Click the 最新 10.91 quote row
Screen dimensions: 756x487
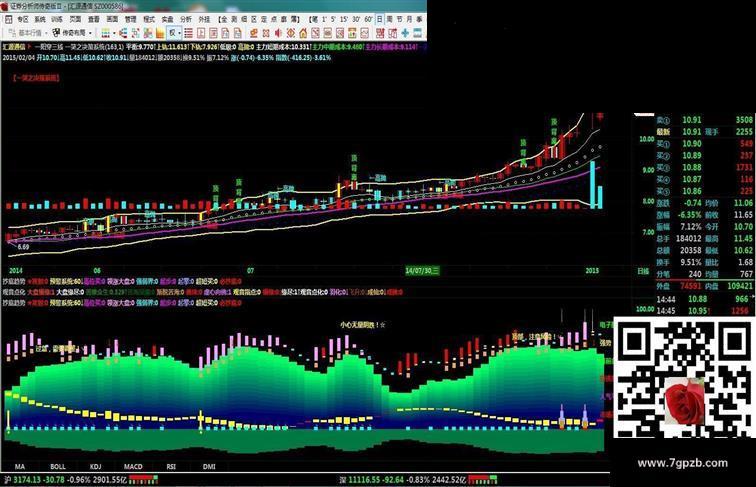click(704, 132)
